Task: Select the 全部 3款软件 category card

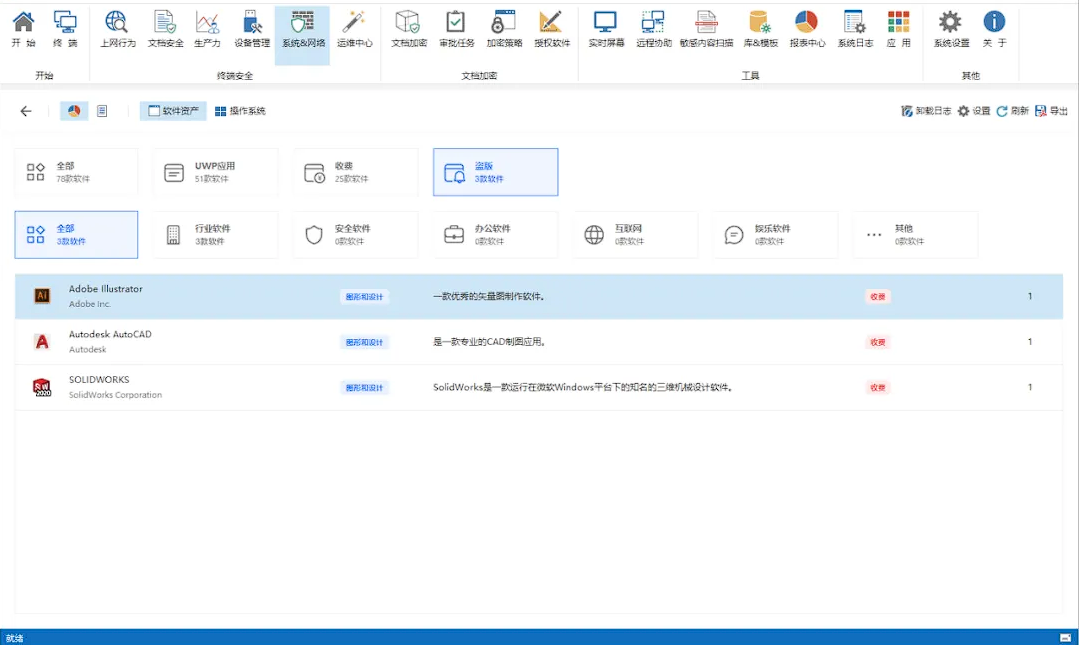Action: (x=76, y=235)
